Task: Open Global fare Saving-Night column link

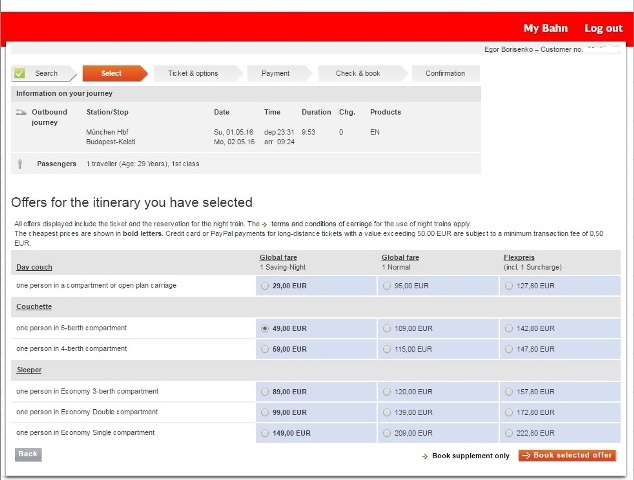Action: [x=278, y=258]
